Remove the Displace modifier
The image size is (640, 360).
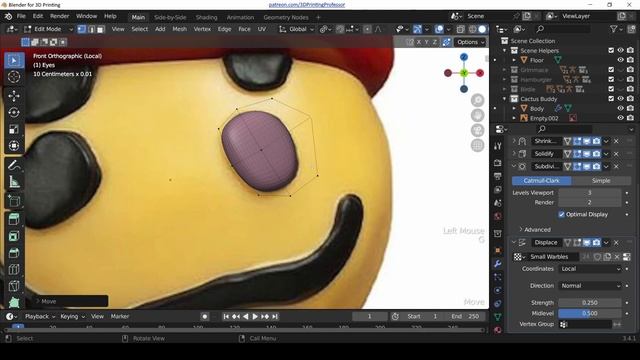[x=616, y=243]
